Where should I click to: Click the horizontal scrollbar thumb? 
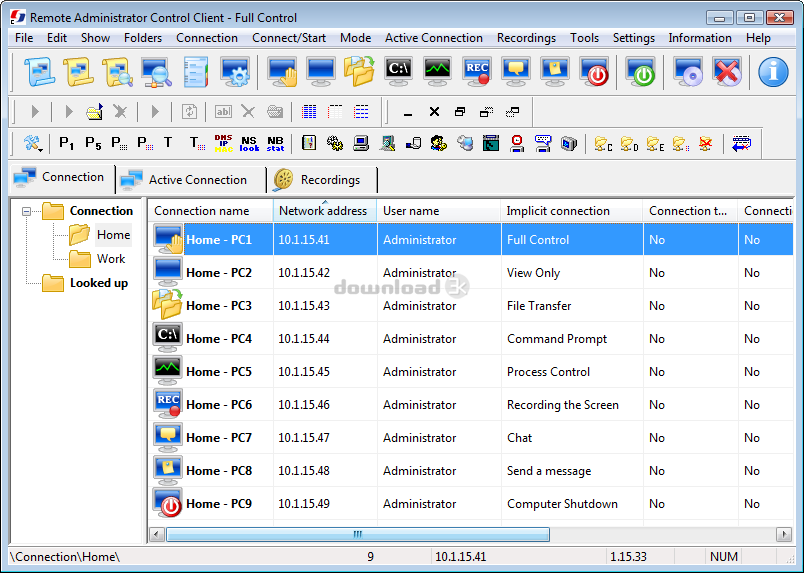tap(357, 535)
